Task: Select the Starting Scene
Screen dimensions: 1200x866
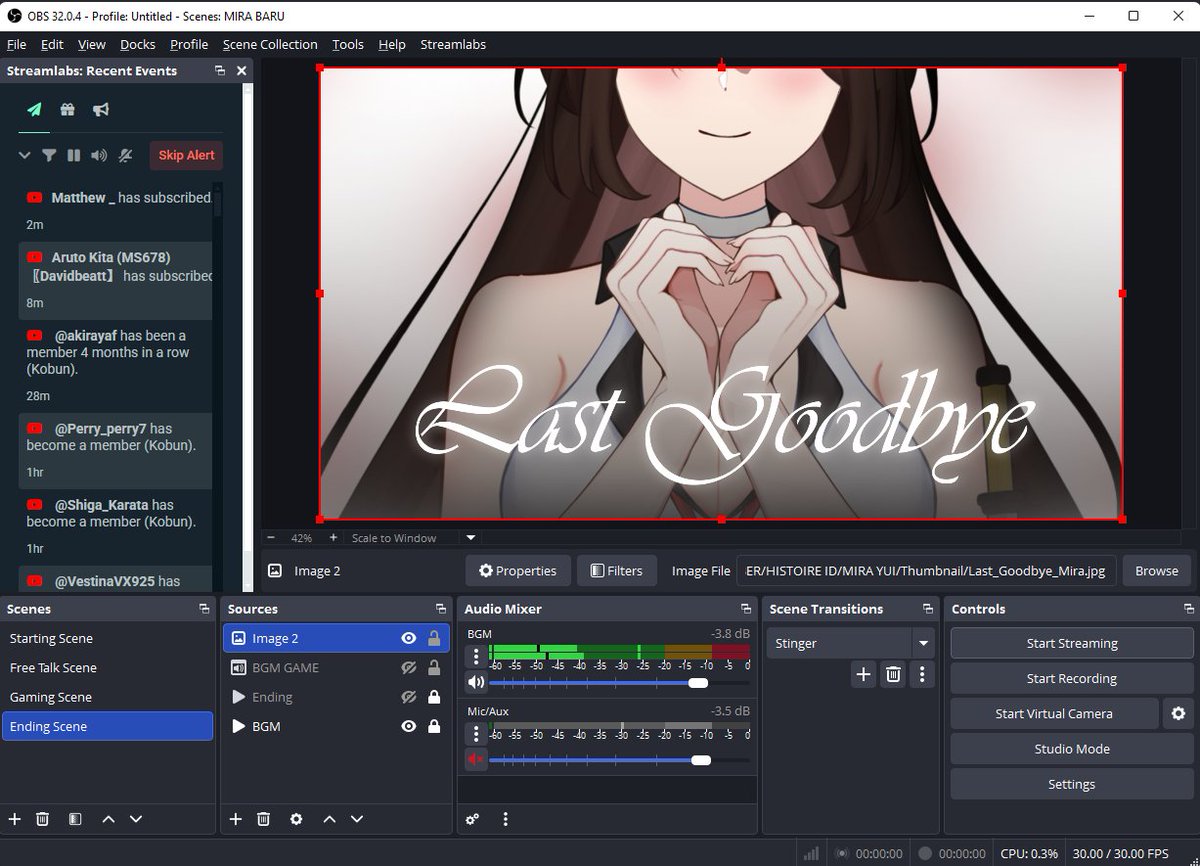Action: [108, 638]
